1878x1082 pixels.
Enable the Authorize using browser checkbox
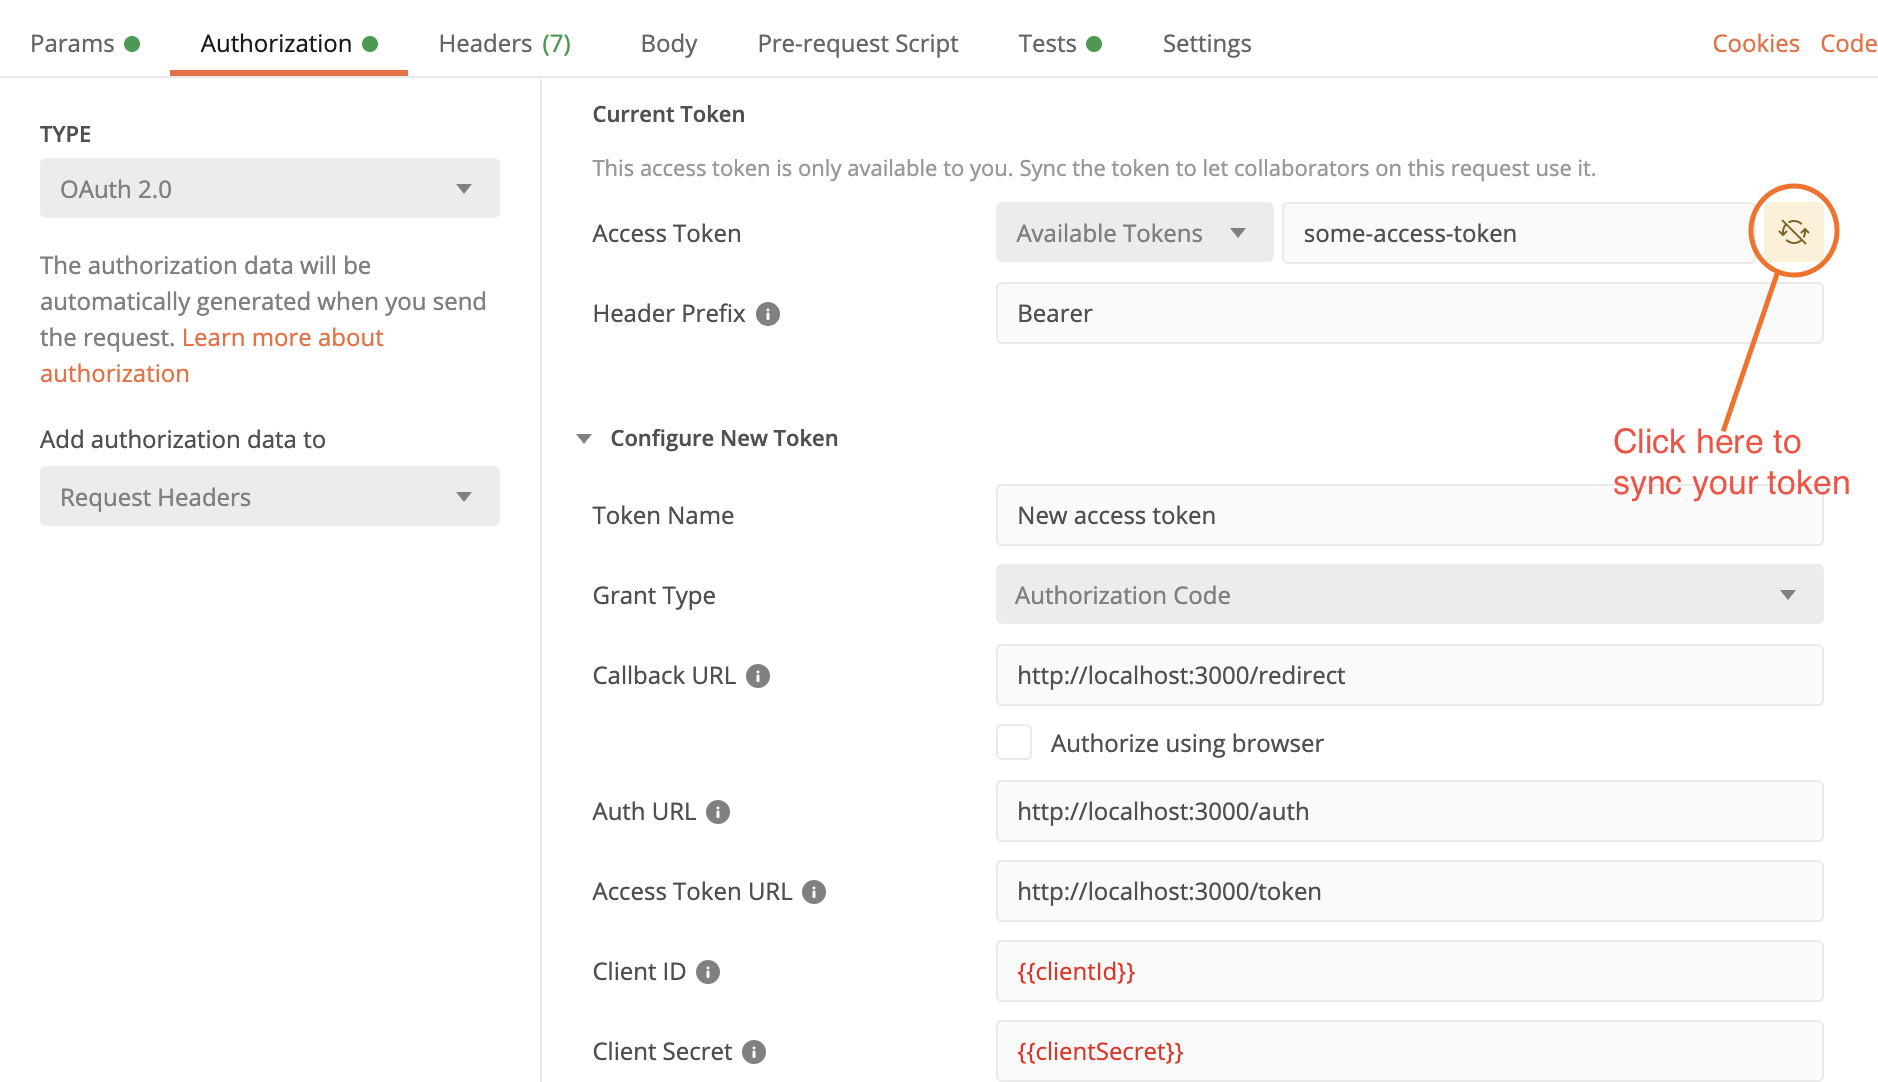1014,742
